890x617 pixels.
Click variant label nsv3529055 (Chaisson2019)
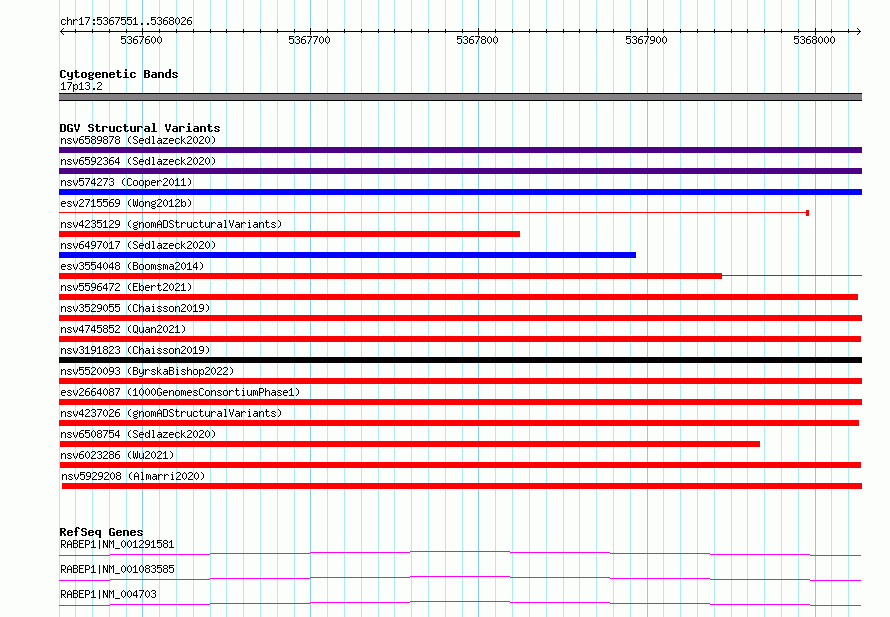[x=135, y=308]
